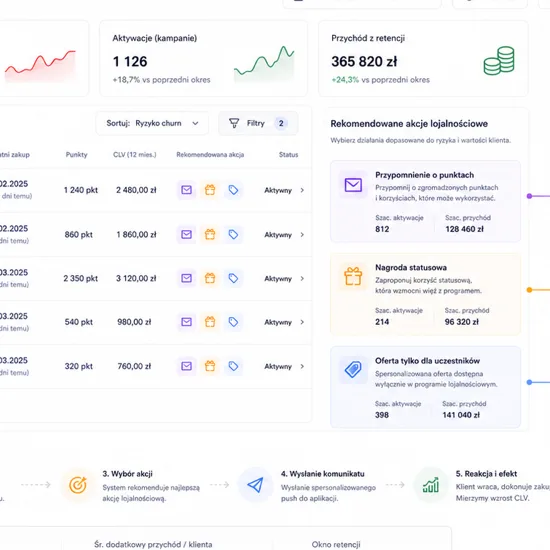Expand the 2 480,00 zł row chevron

(302, 190)
